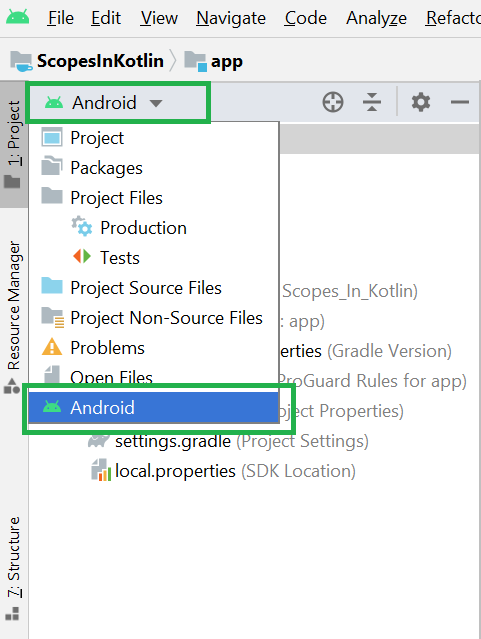Click the app module folder icon
This screenshot has height=639, width=481.
(195, 61)
